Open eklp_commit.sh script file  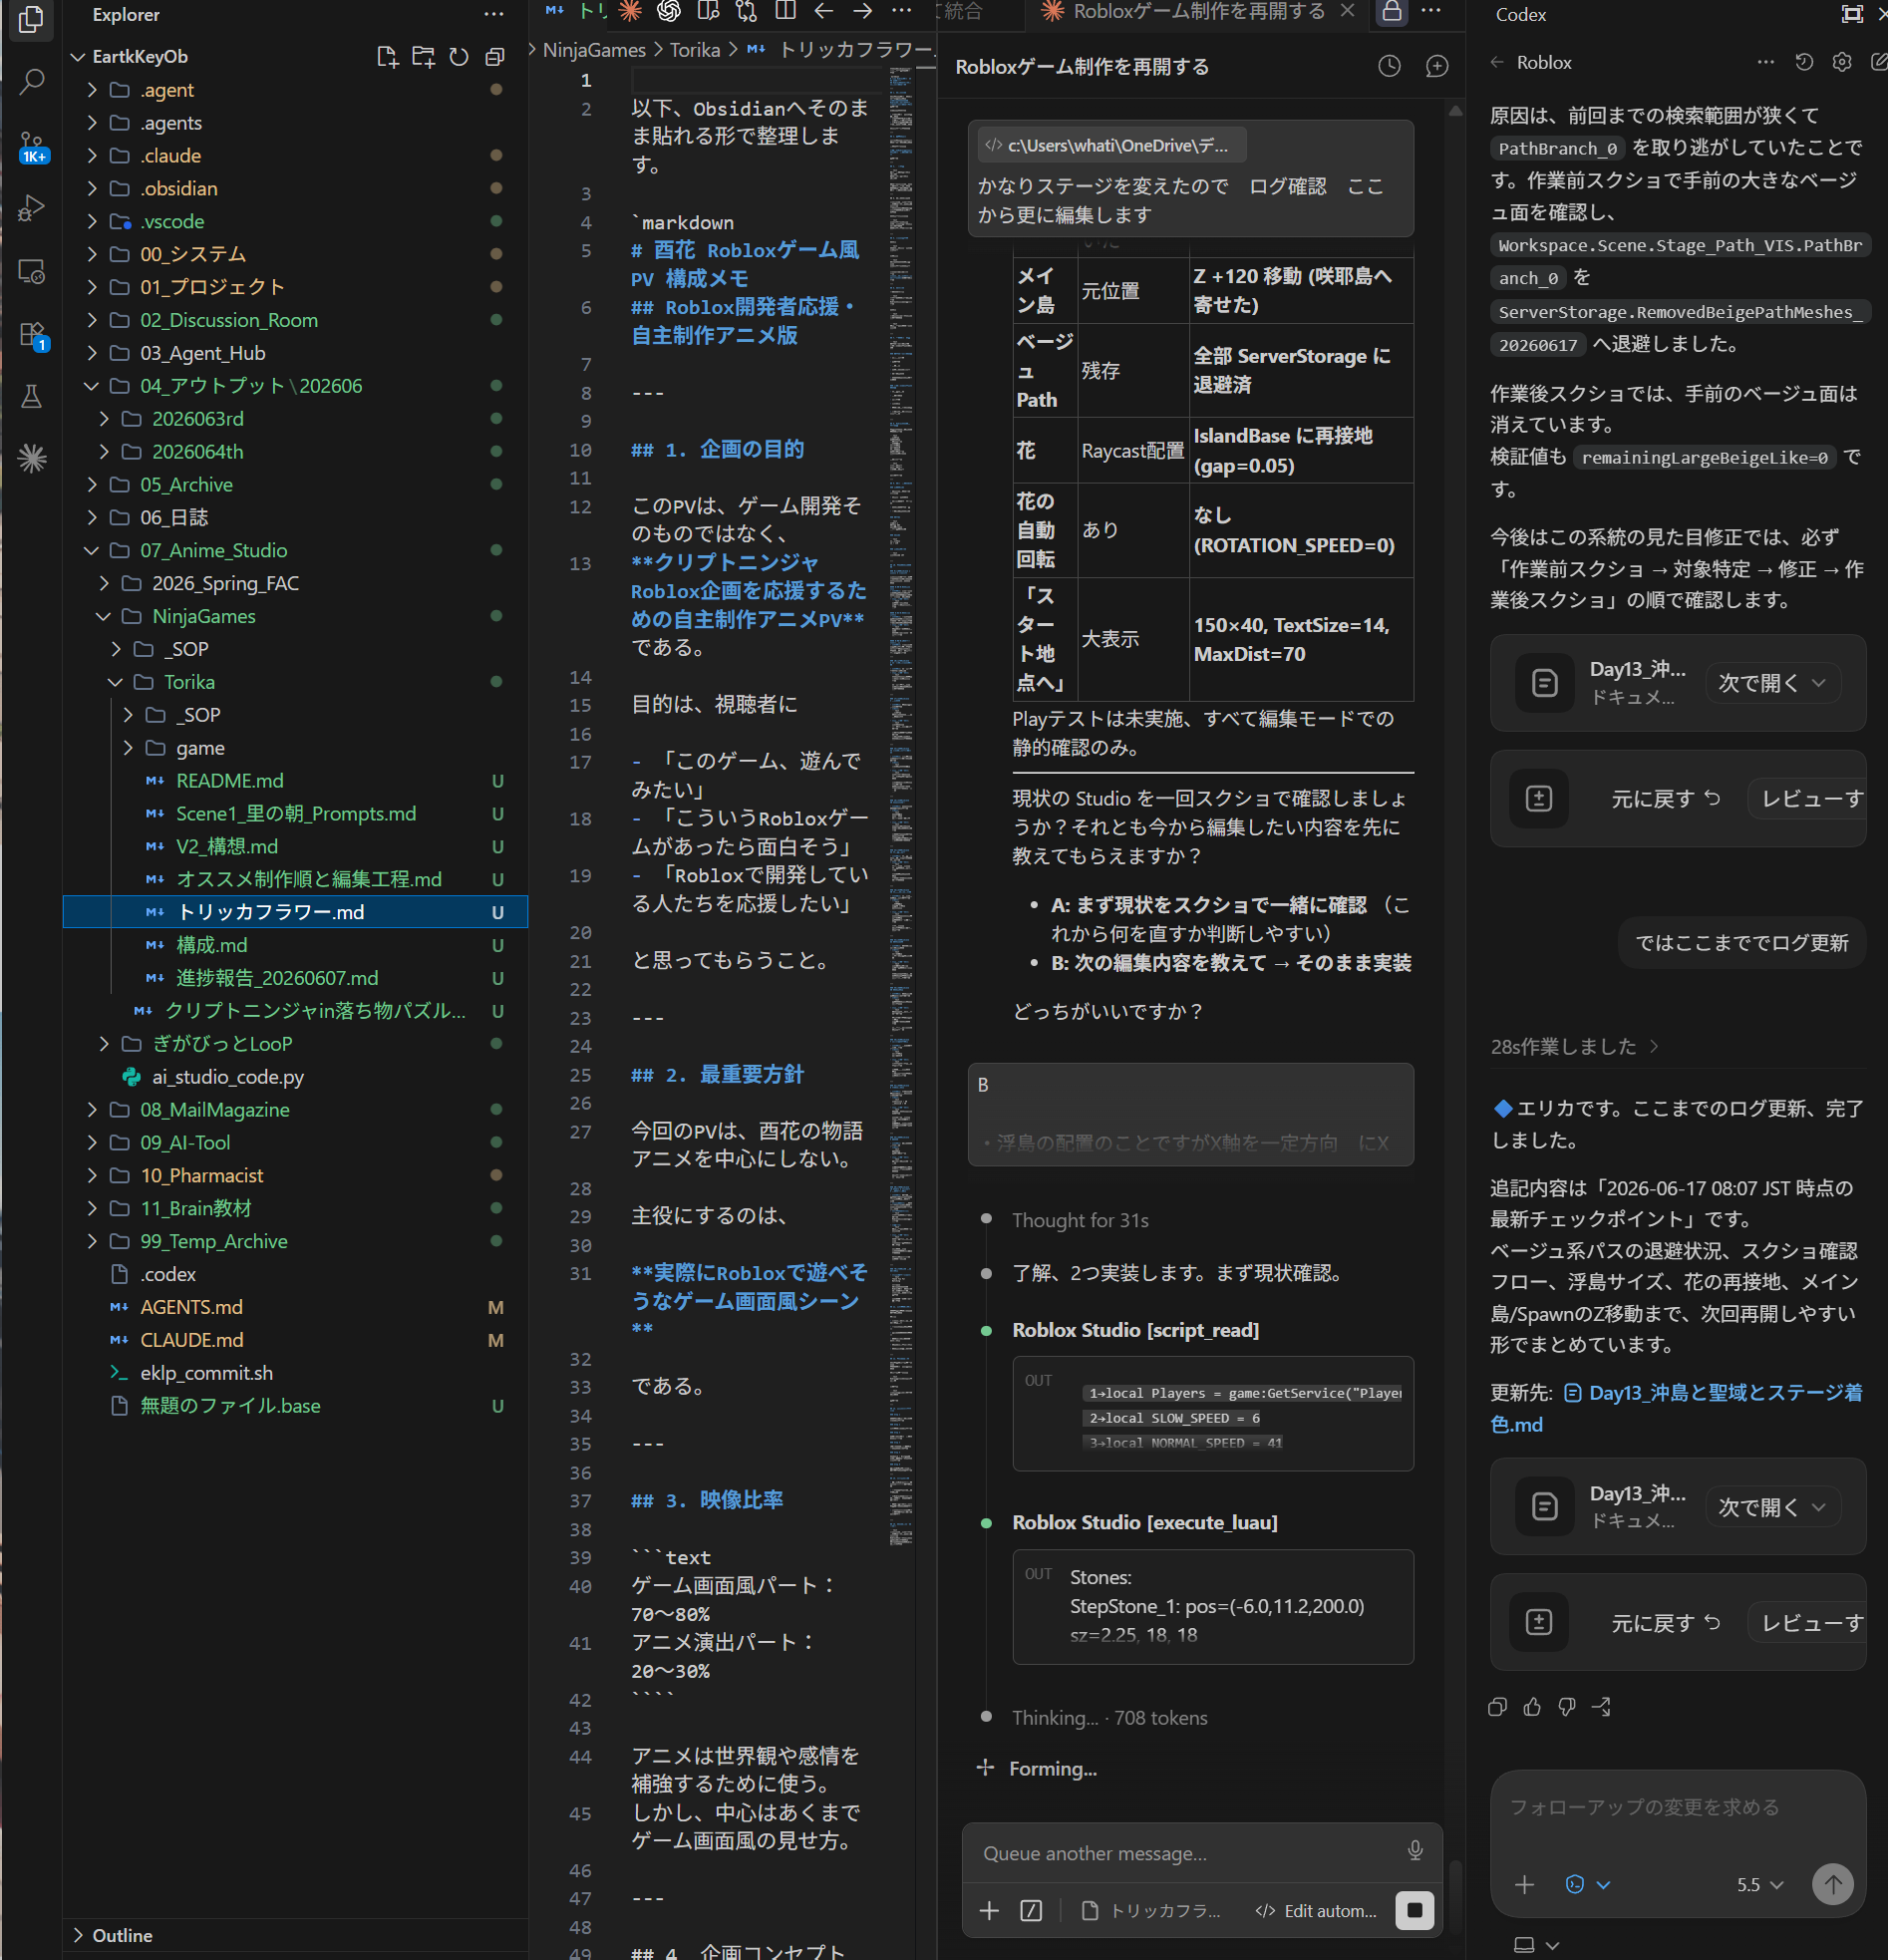pyautogui.click(x=296, y=1373)
